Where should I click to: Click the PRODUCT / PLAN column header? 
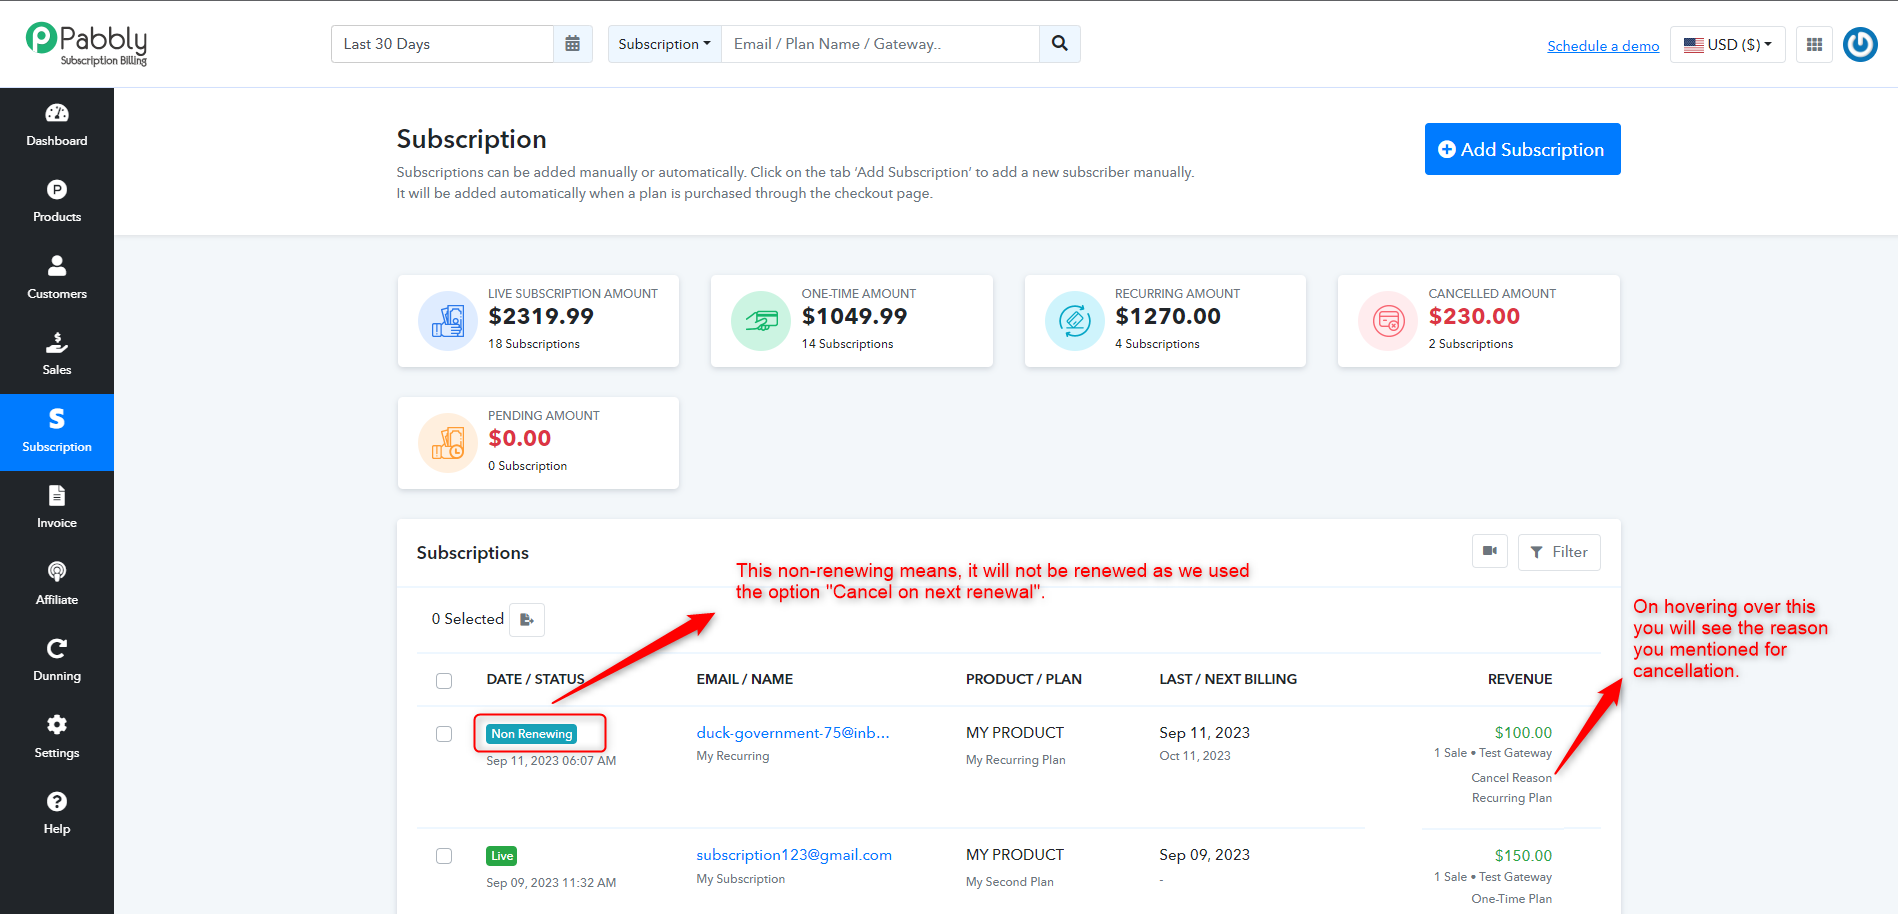(1024, 679)
